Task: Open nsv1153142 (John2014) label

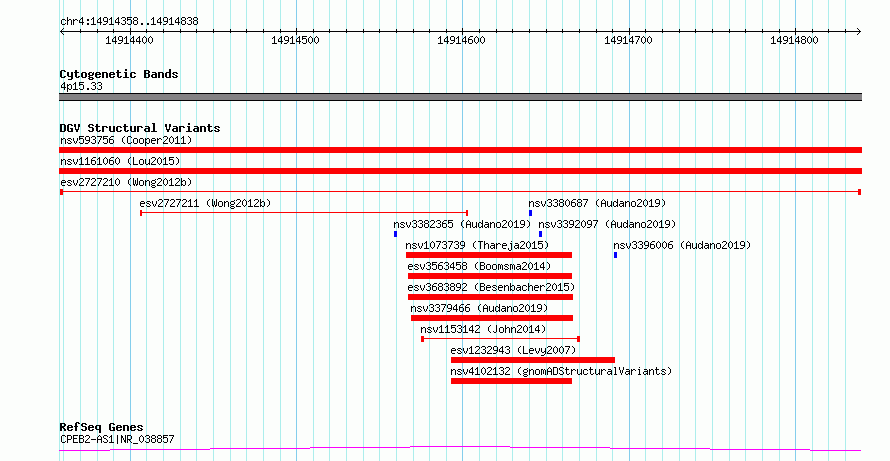Action: [483, 329]
